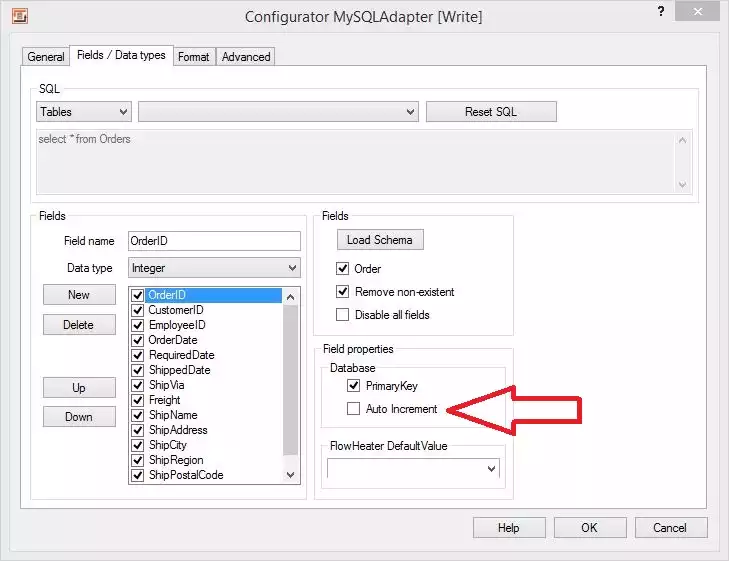This screenshot has width=729, height=561.
Task: Click the OK button
Action: [589, 528]
